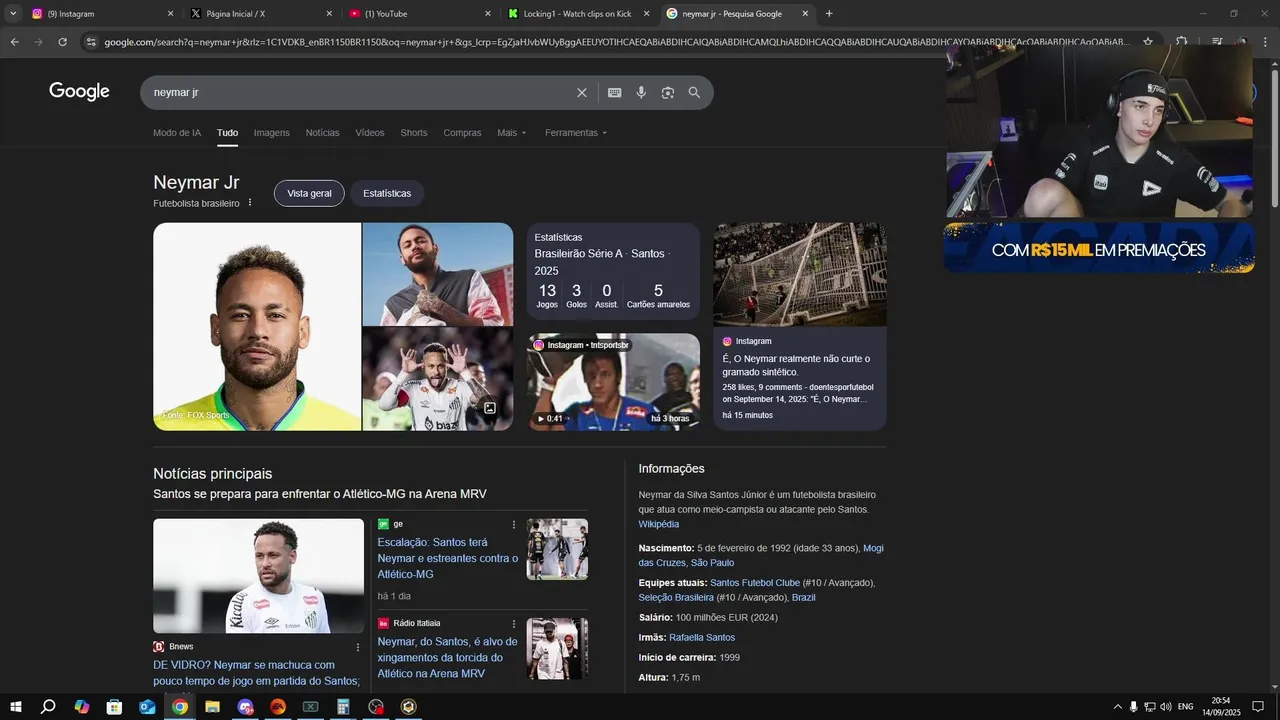1280x720 pixels.
Task: Click the magnifying glass search button
Action: point(694,92)
